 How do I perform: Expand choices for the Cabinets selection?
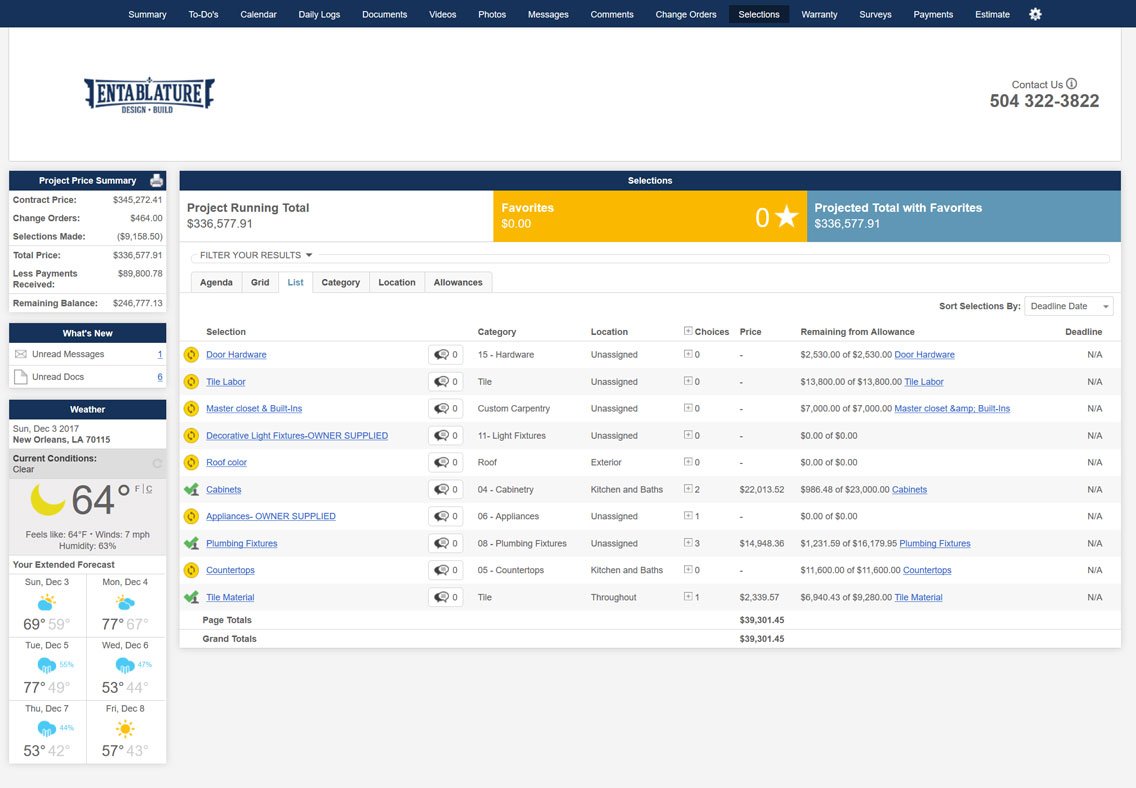[x=688, y=490]
